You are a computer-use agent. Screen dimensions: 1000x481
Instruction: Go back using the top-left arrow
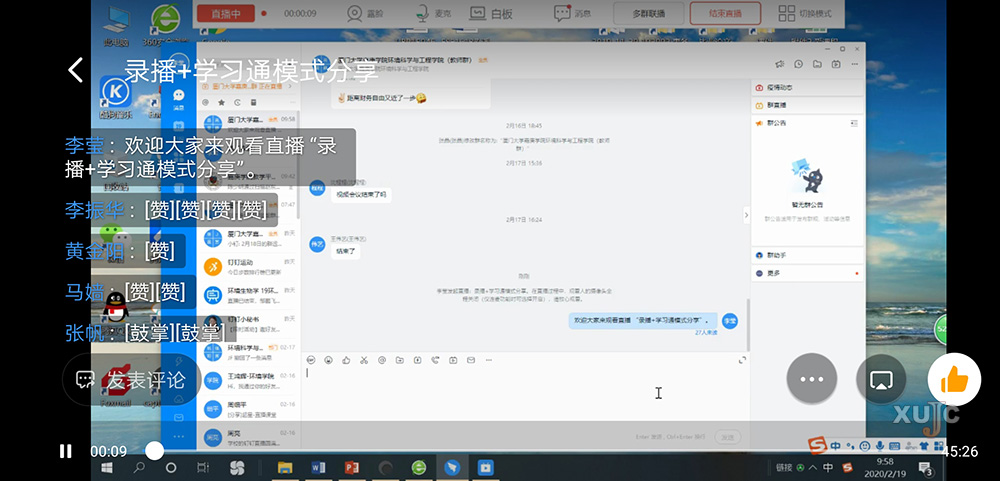(x=75, y=70)
